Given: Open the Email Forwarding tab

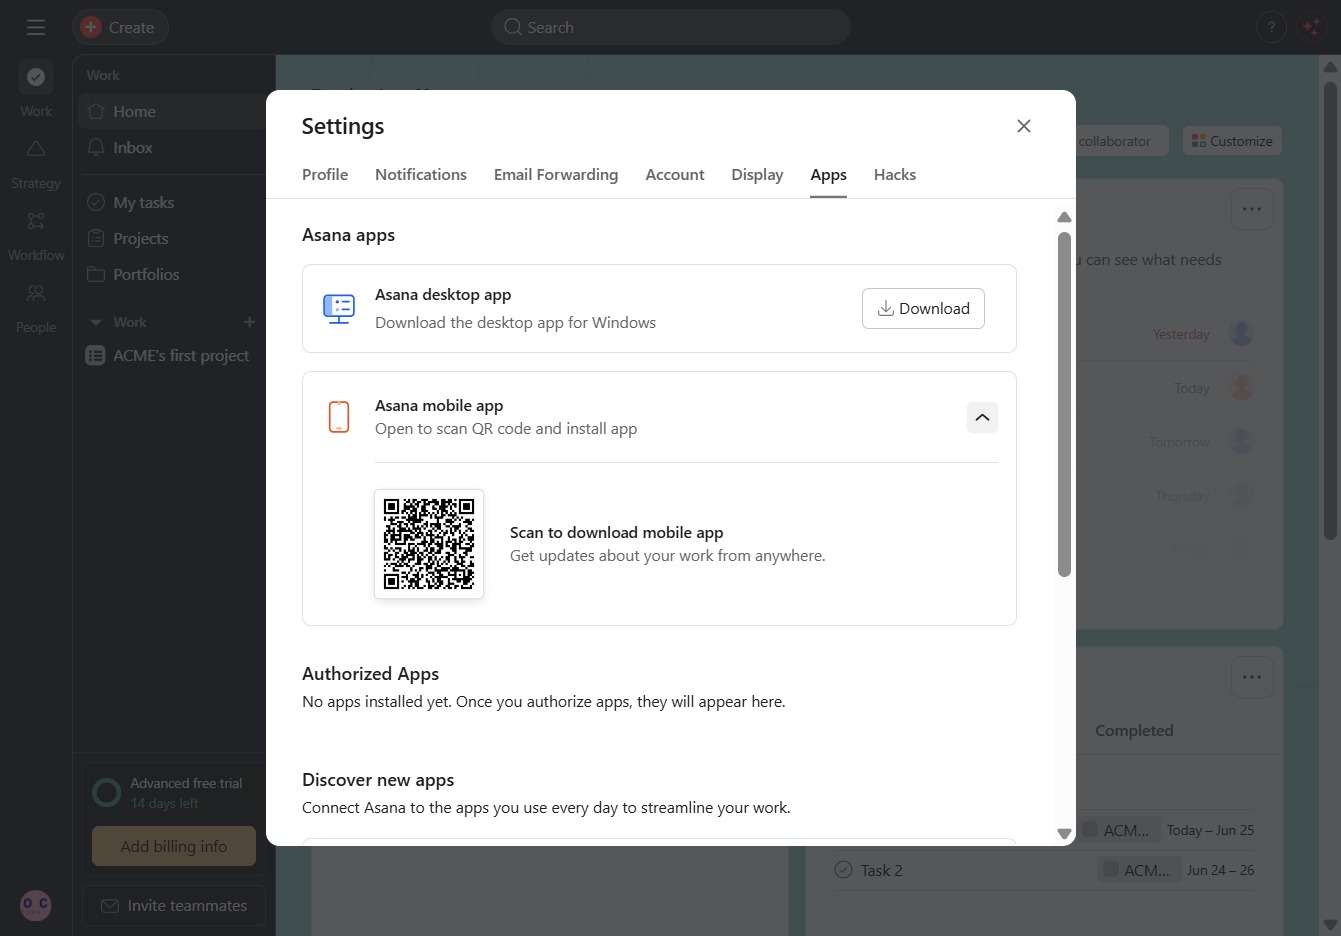Looking at the screenshot, I should click(556, 174).
